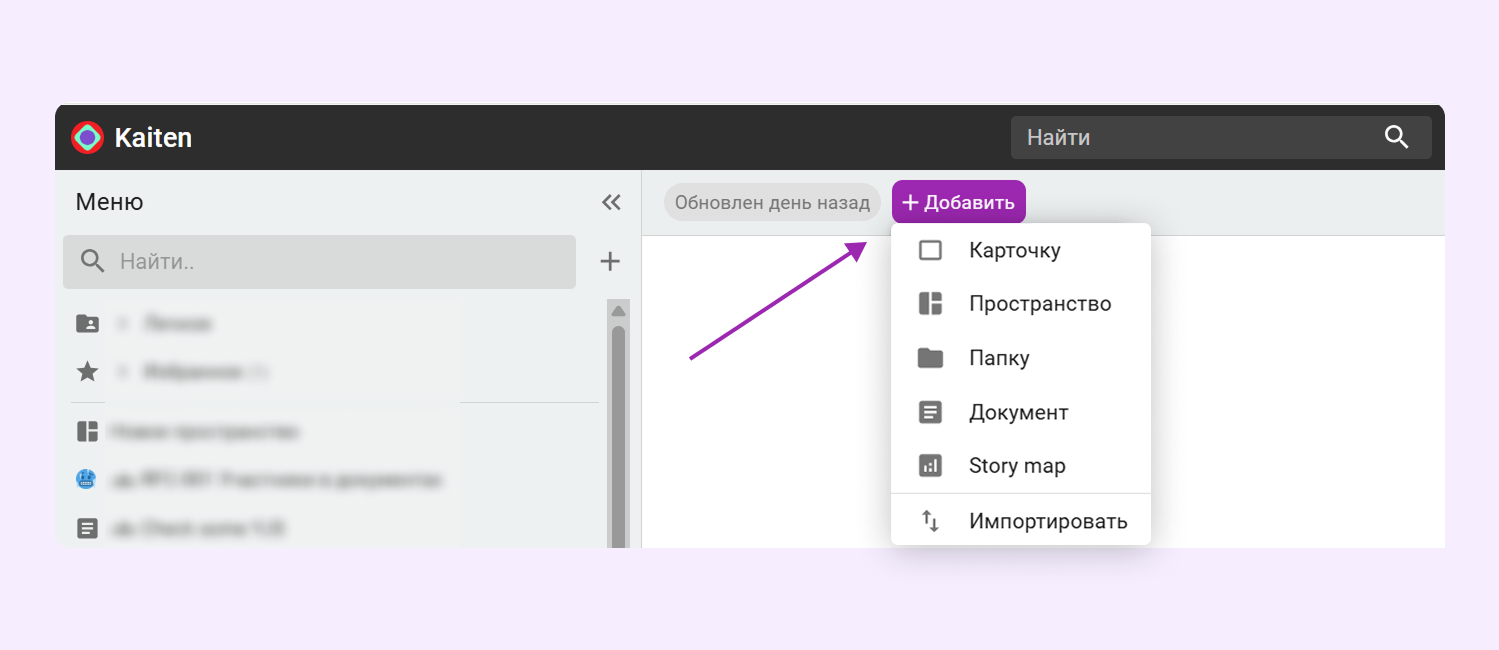Viewport: 1499px width, 650px height.
Task: Choose Пространство in the add menu
Action: point(1039,304)
